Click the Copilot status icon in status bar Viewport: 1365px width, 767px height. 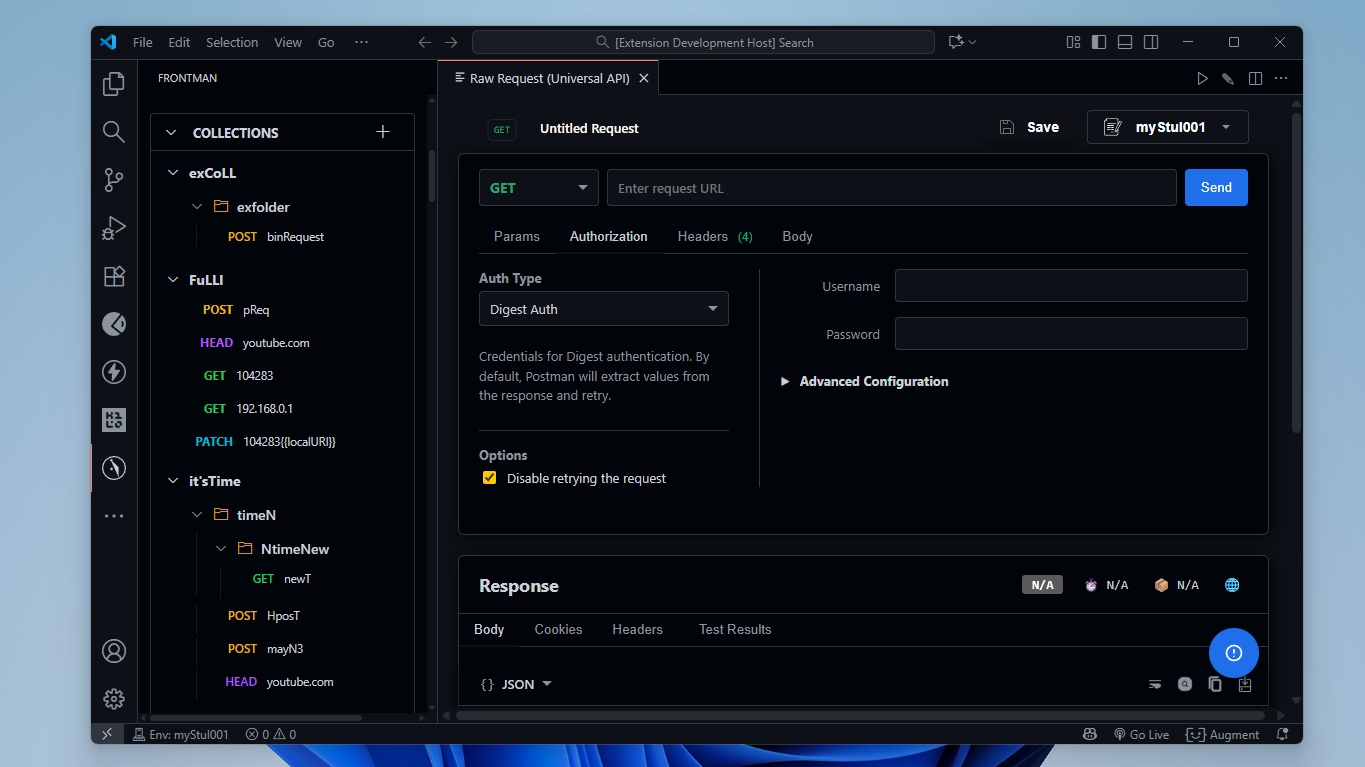coord(1090,734)
